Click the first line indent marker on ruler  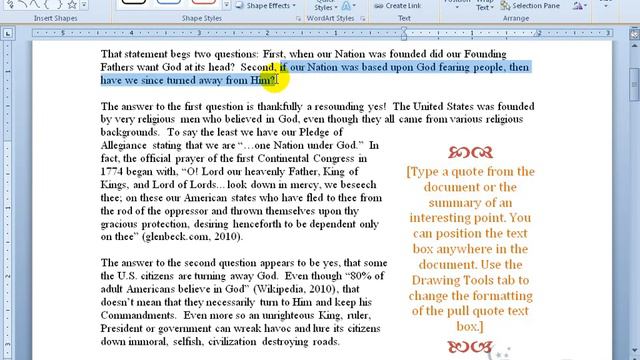tap(404, 30)
